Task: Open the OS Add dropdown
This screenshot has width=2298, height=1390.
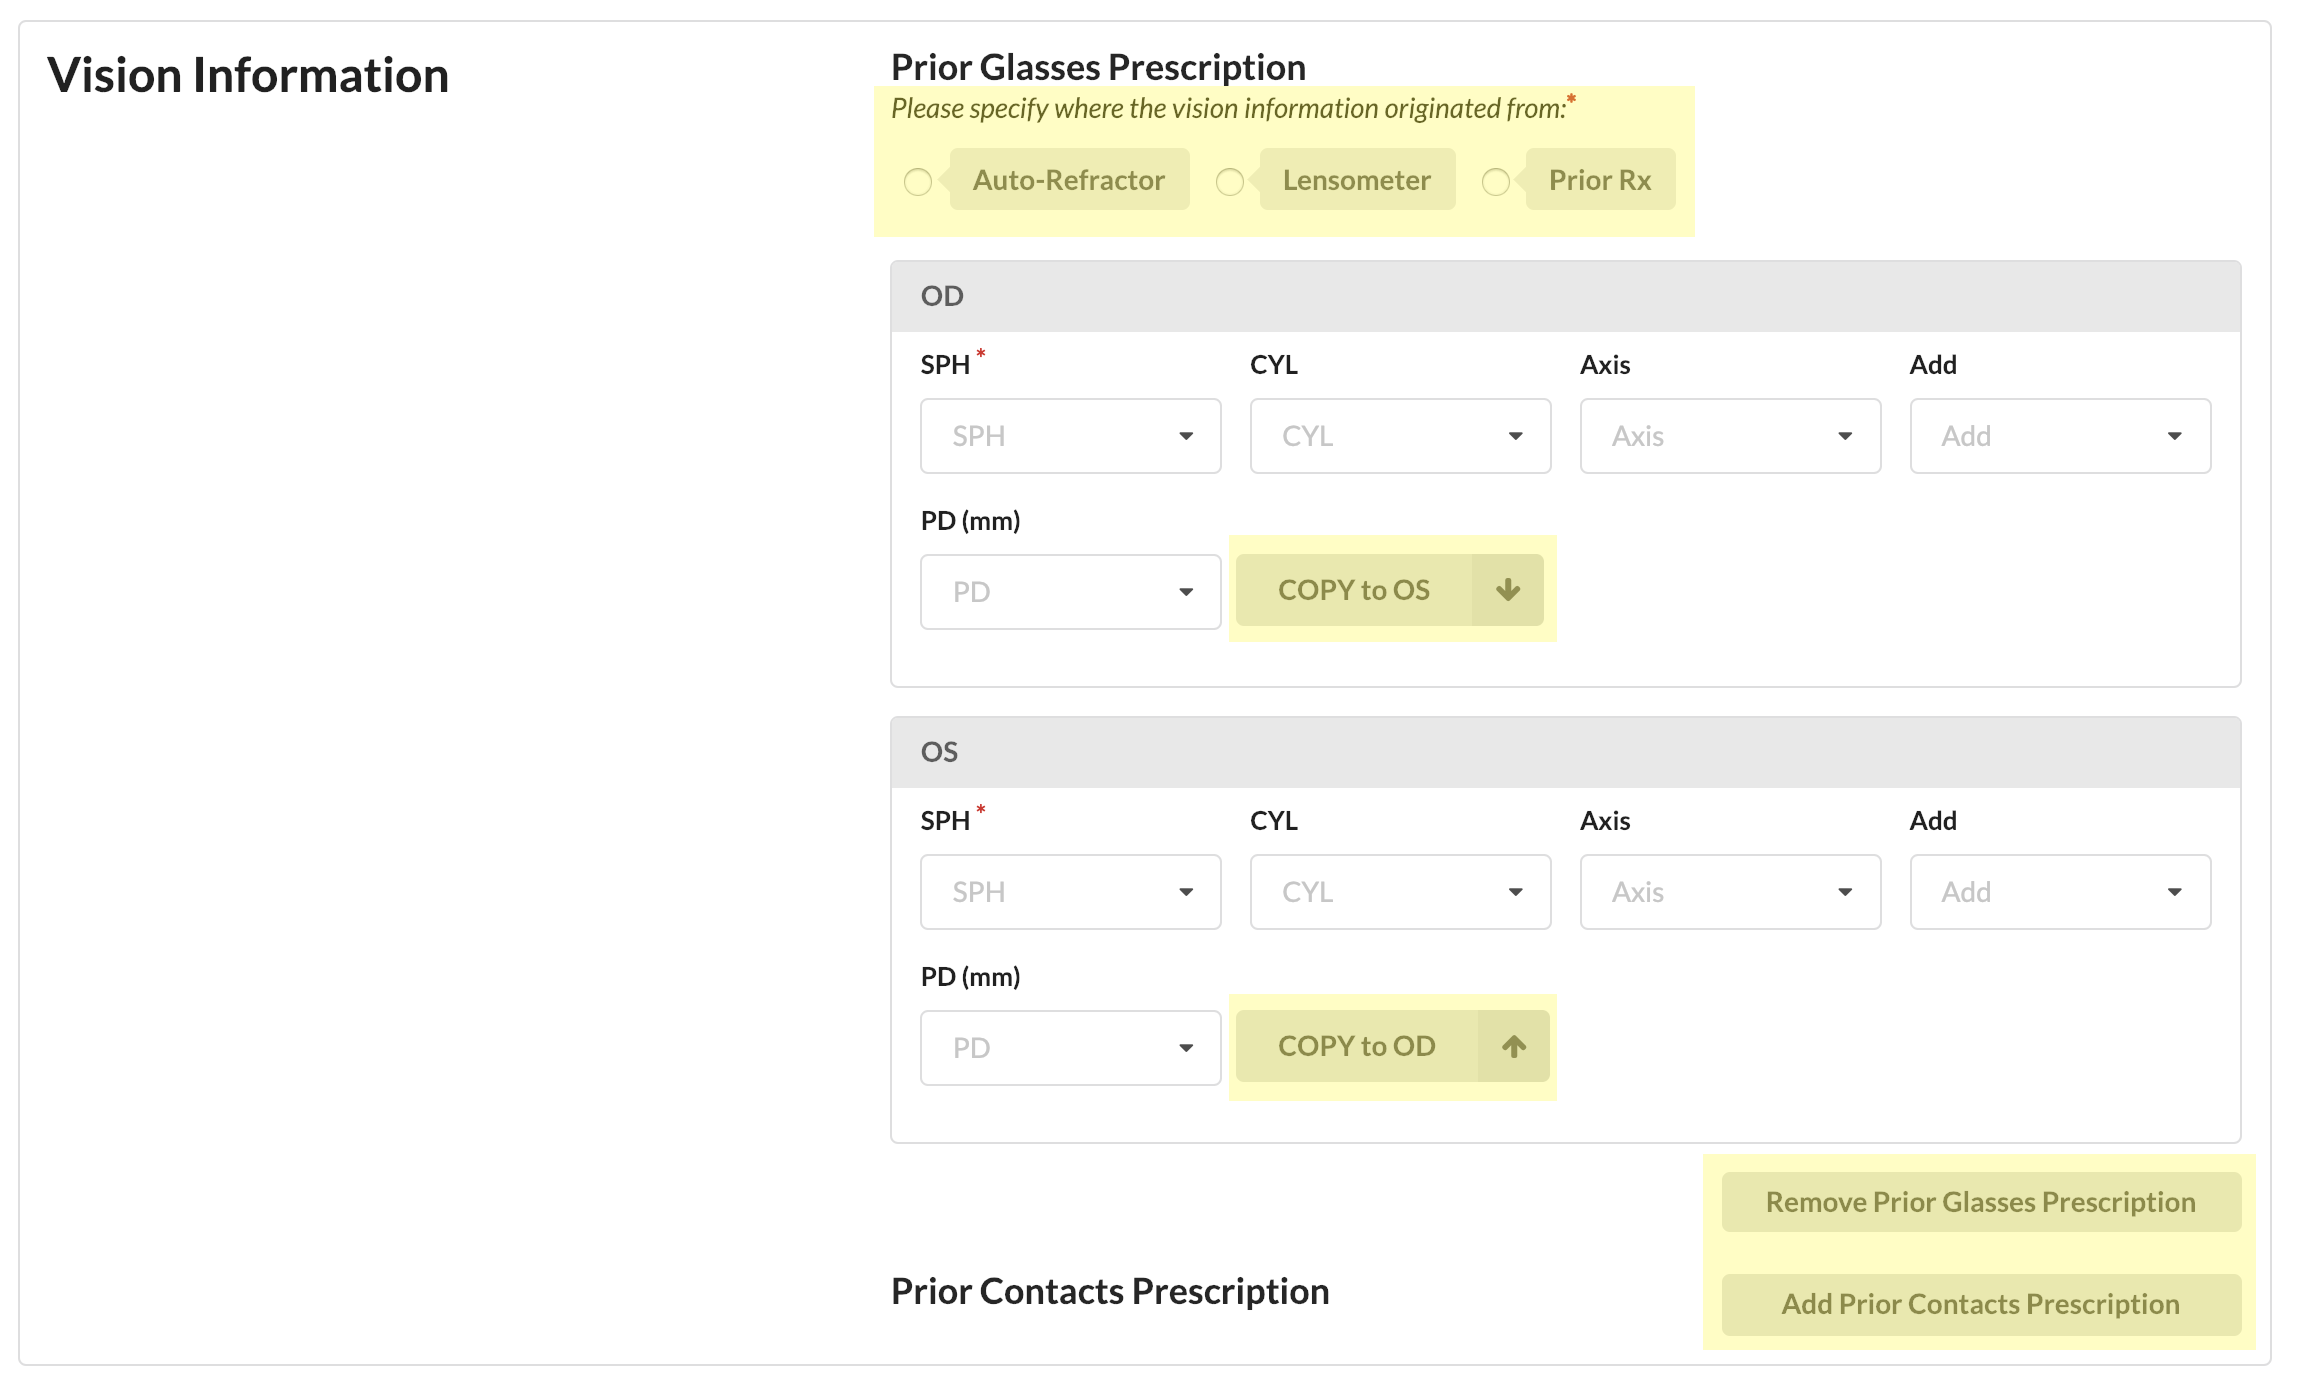Action: (2060, 892)
